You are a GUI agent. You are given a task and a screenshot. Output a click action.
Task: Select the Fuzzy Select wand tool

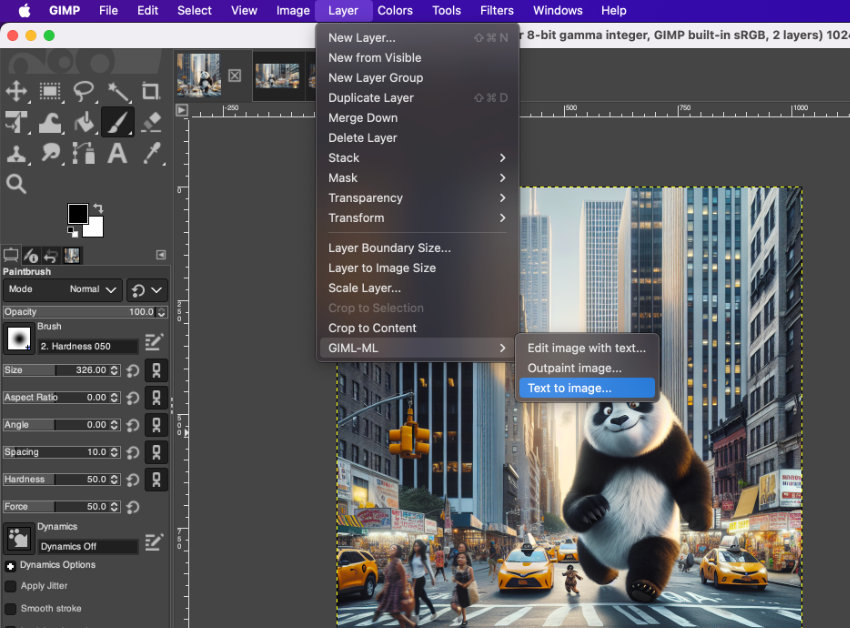tap(118, 91)
